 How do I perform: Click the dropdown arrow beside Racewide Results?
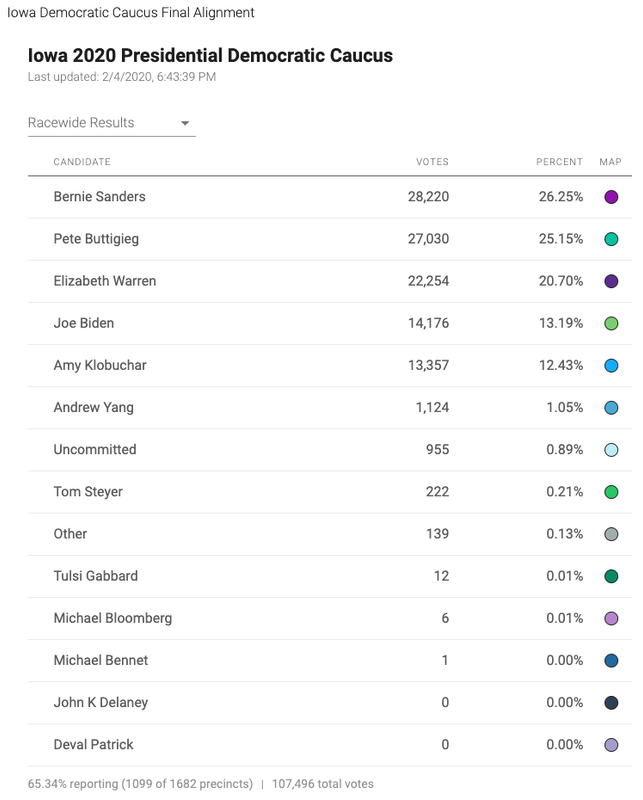click(185, 123)
